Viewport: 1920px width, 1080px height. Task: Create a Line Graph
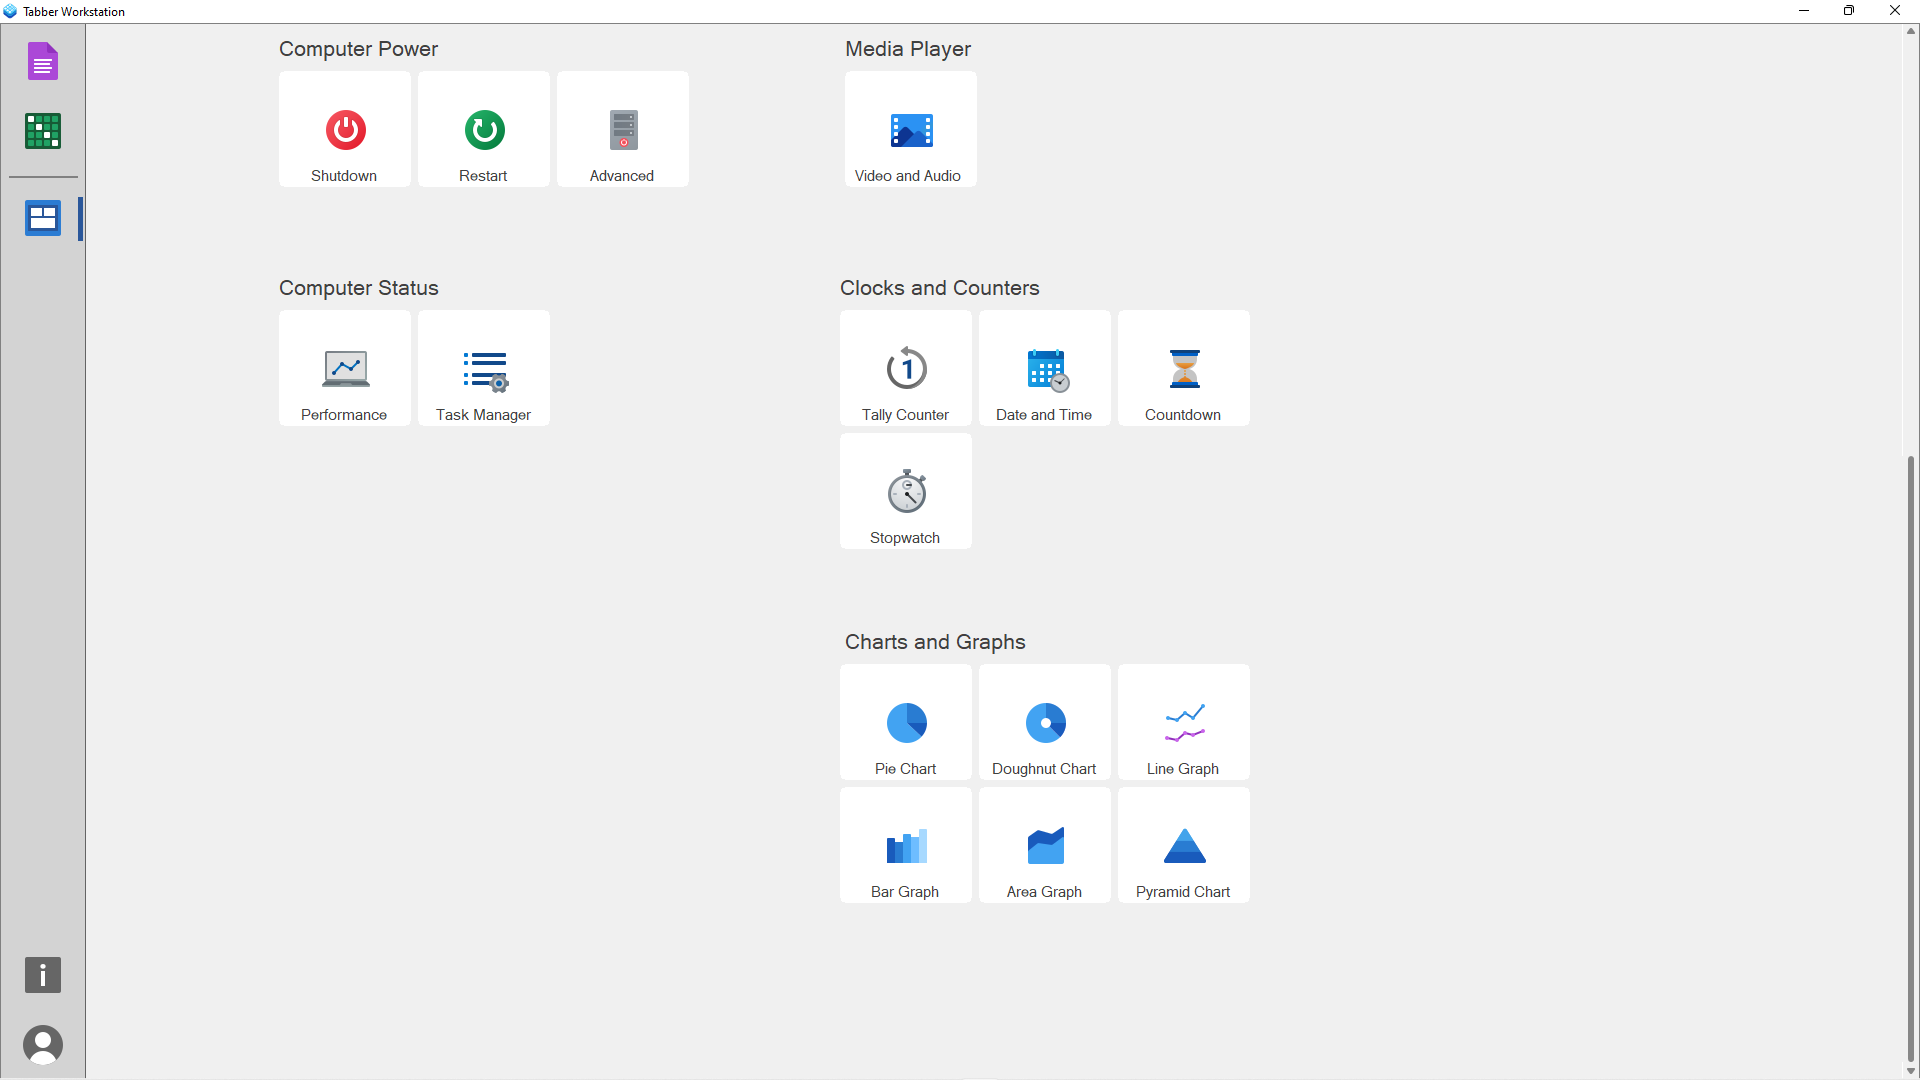1183,721
